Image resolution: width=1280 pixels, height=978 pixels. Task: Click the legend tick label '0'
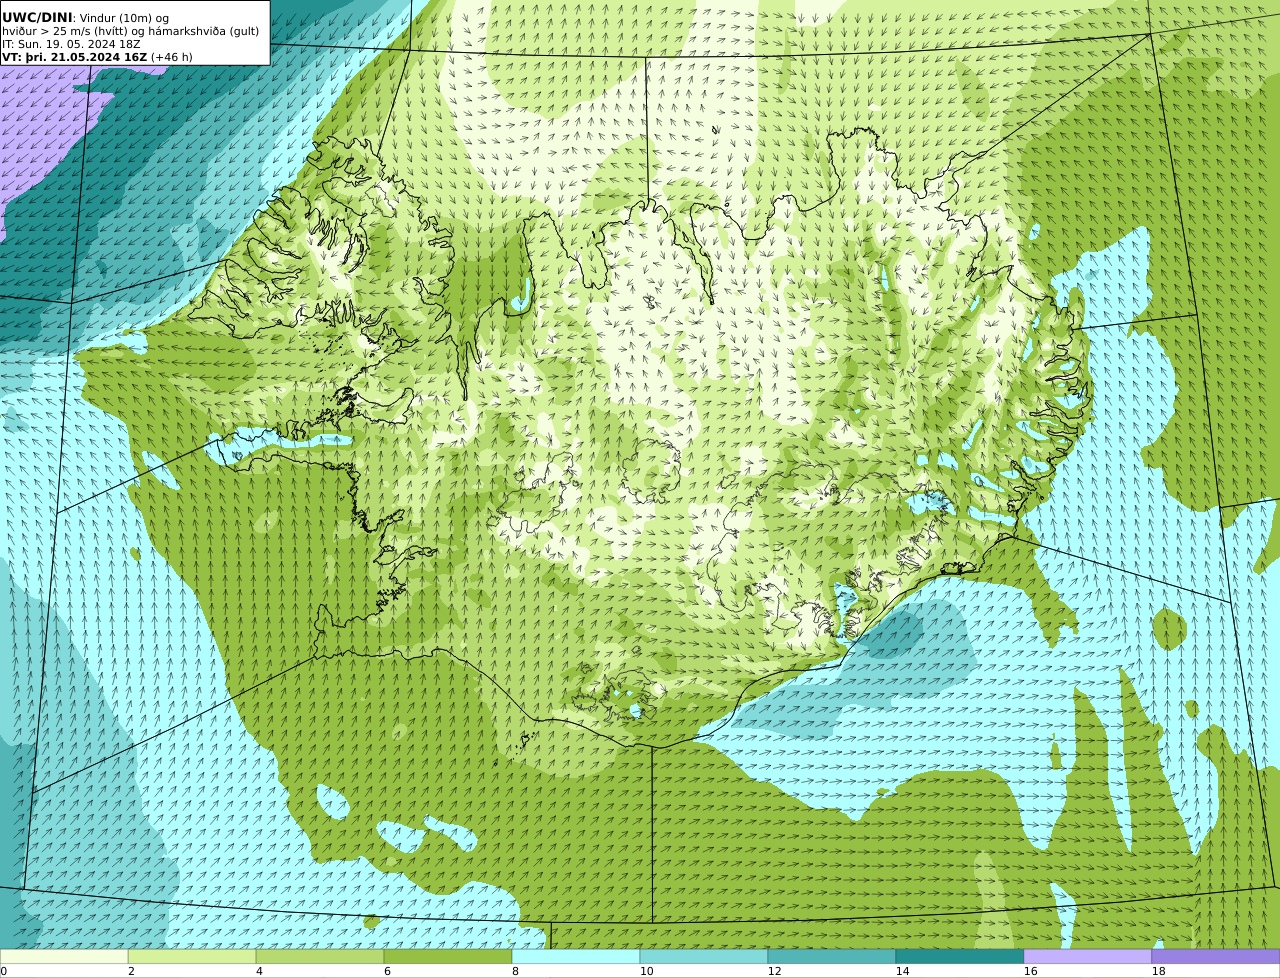point(4,971)
